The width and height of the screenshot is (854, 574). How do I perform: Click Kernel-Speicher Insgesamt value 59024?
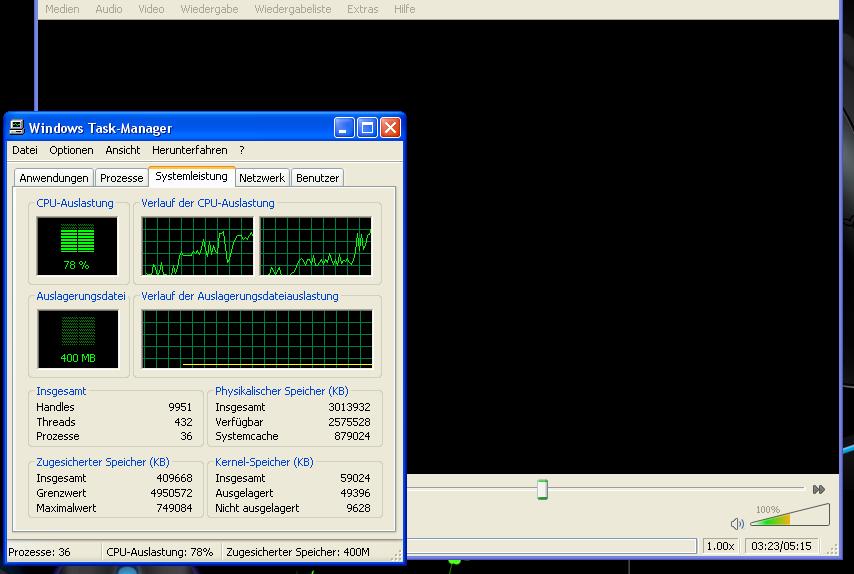click(x=355, y=478)
